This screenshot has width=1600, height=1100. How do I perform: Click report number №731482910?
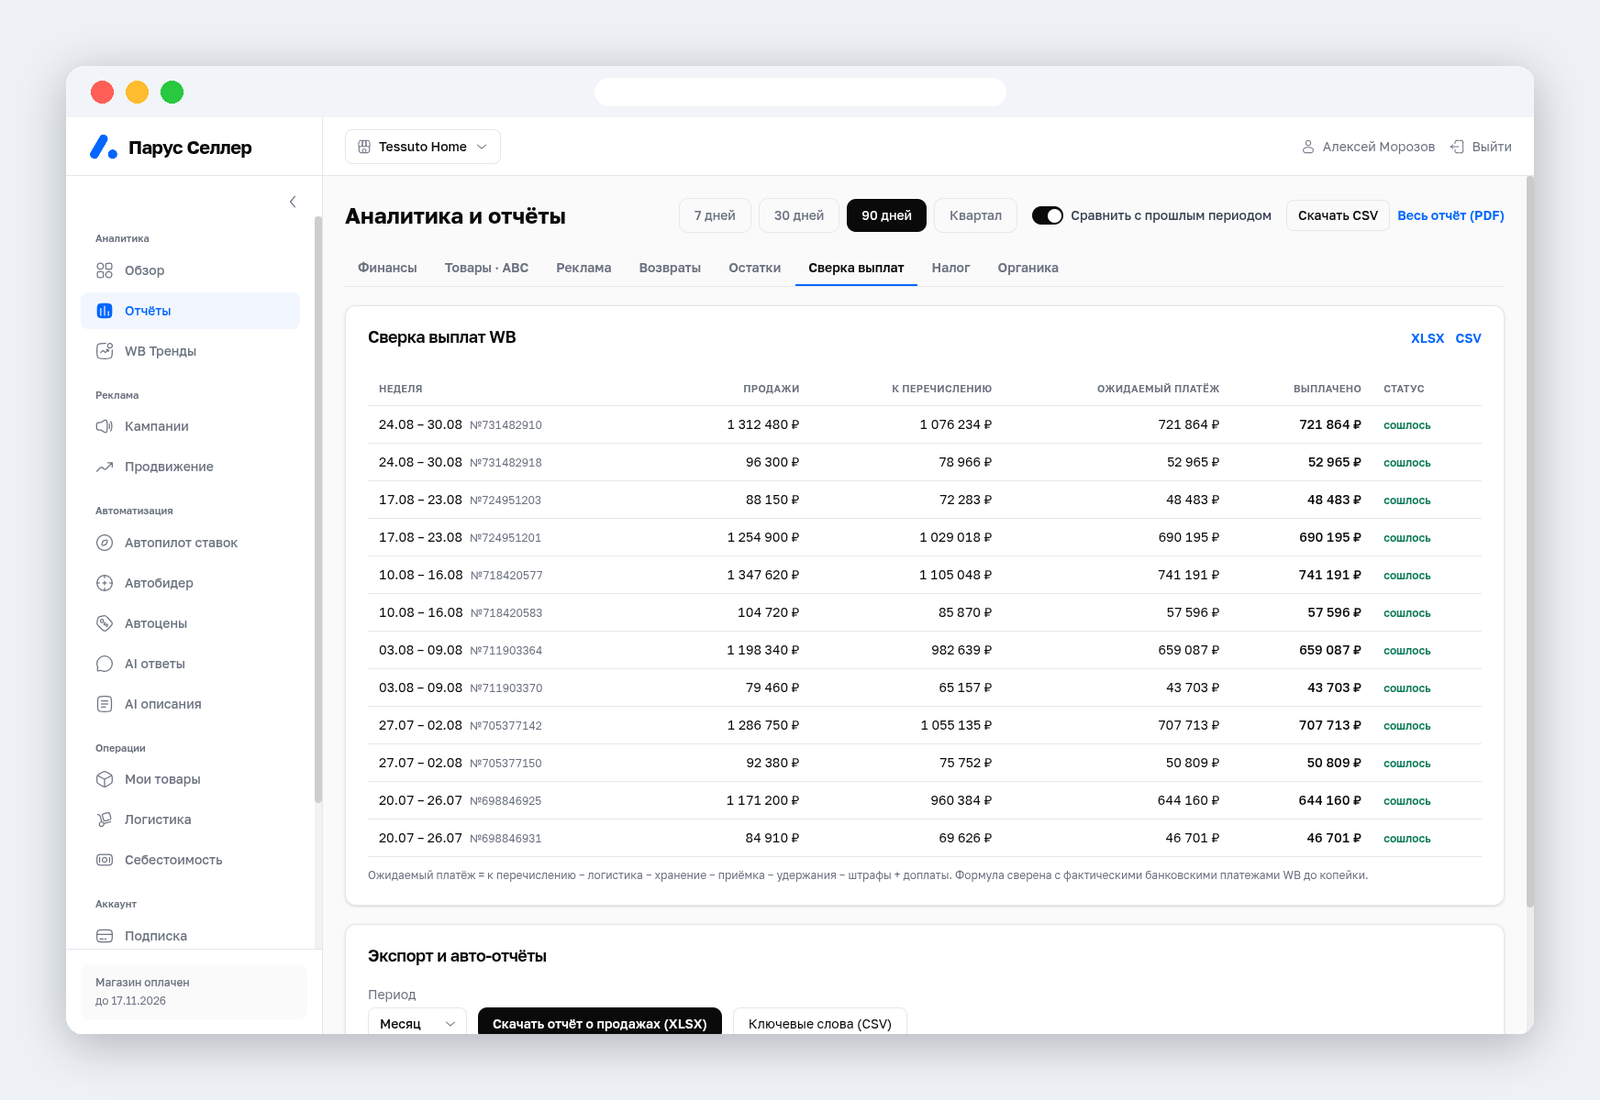(506, 426)
